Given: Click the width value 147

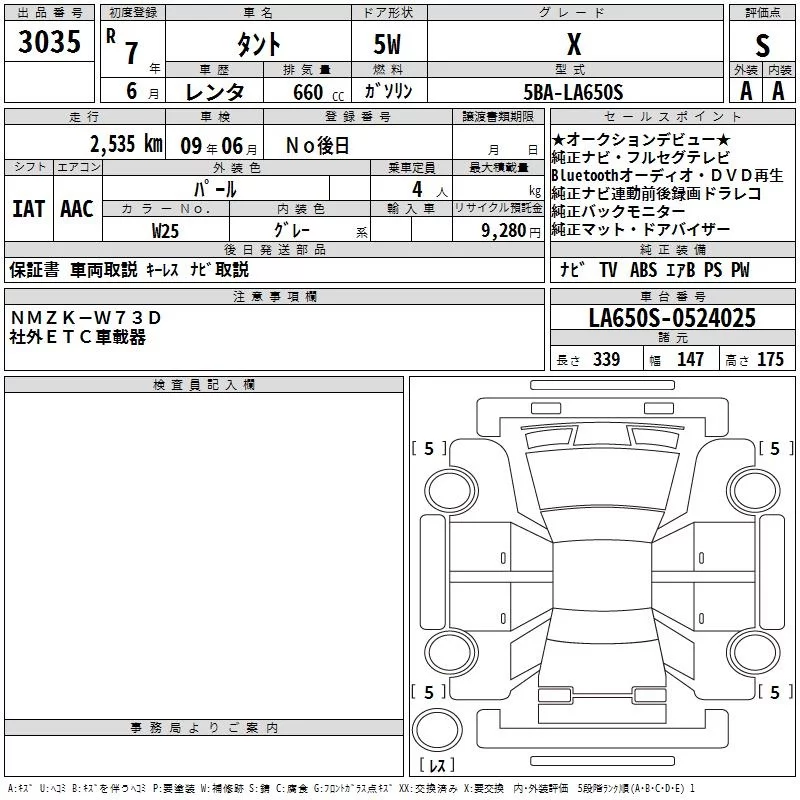Looking at the screenshot, I should [x=690, y=359].
